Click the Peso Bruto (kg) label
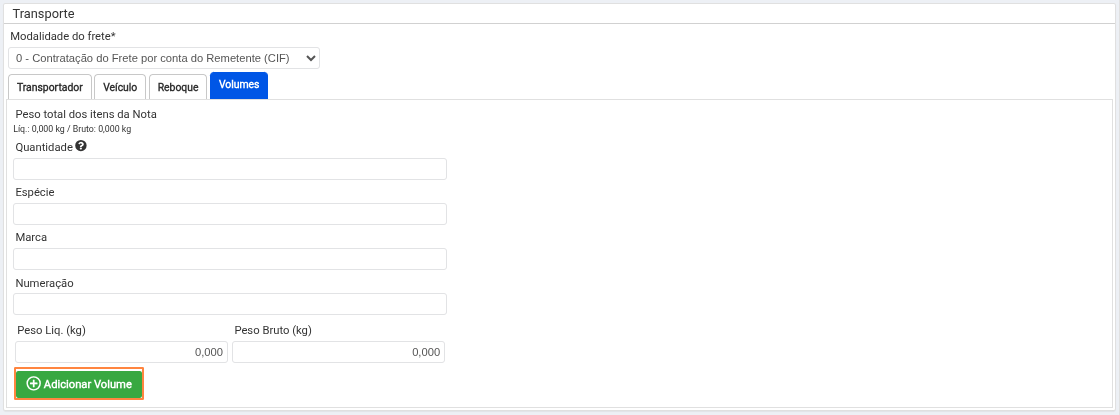This screenshot has height=415, width=1120. 273,330
